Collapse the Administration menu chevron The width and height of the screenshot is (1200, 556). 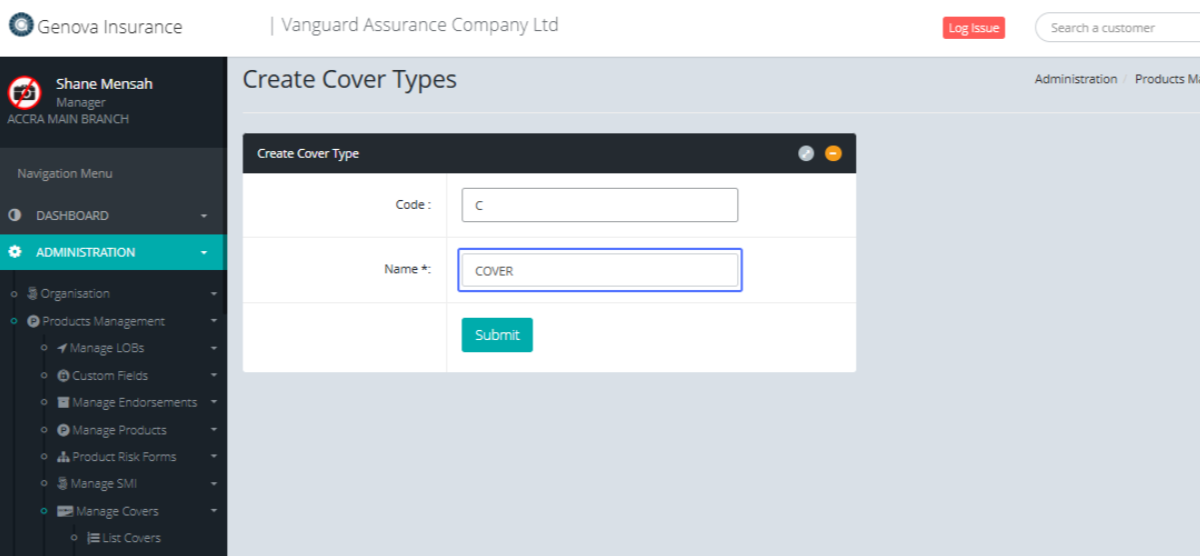point(204,253)
